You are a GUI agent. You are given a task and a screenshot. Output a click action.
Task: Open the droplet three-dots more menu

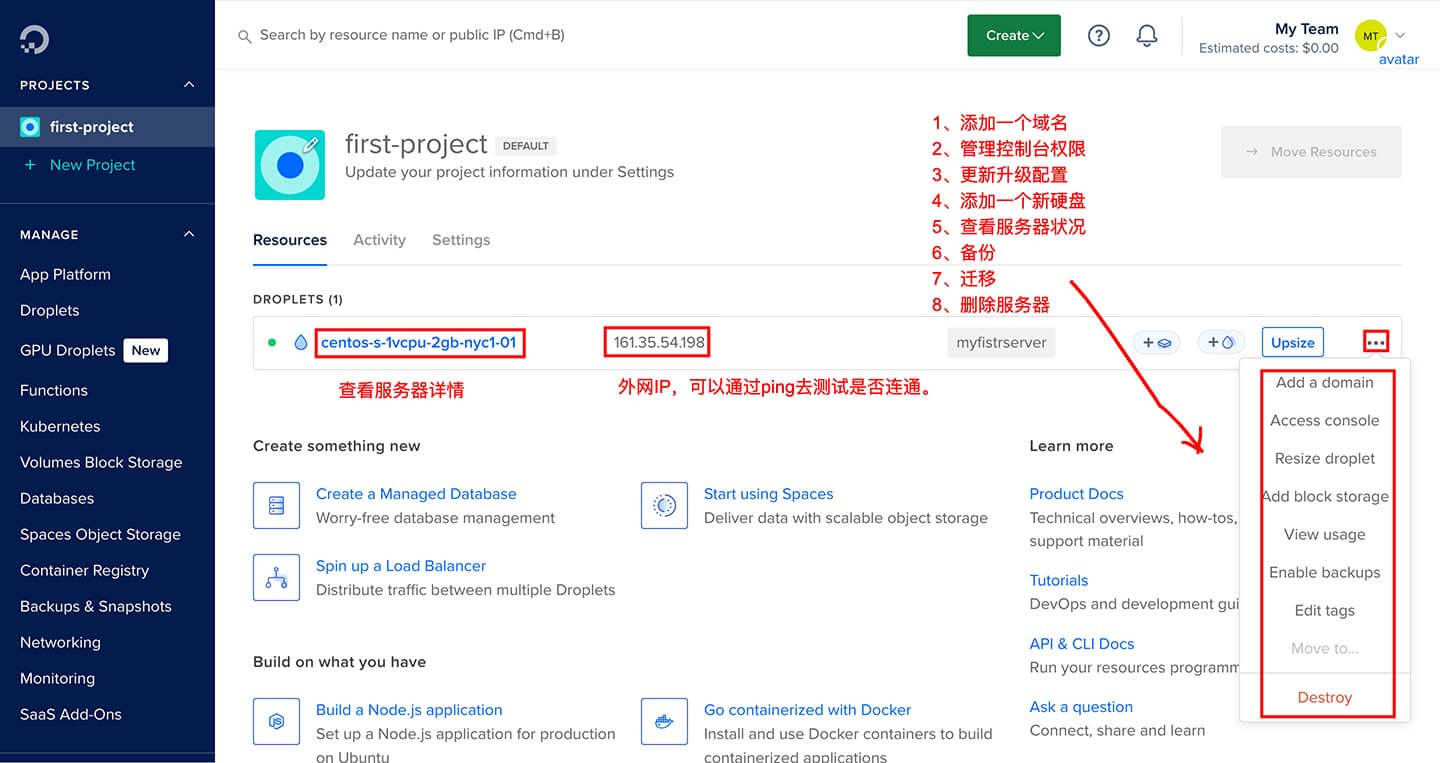pyautogui.click(x=1376, y=342)
